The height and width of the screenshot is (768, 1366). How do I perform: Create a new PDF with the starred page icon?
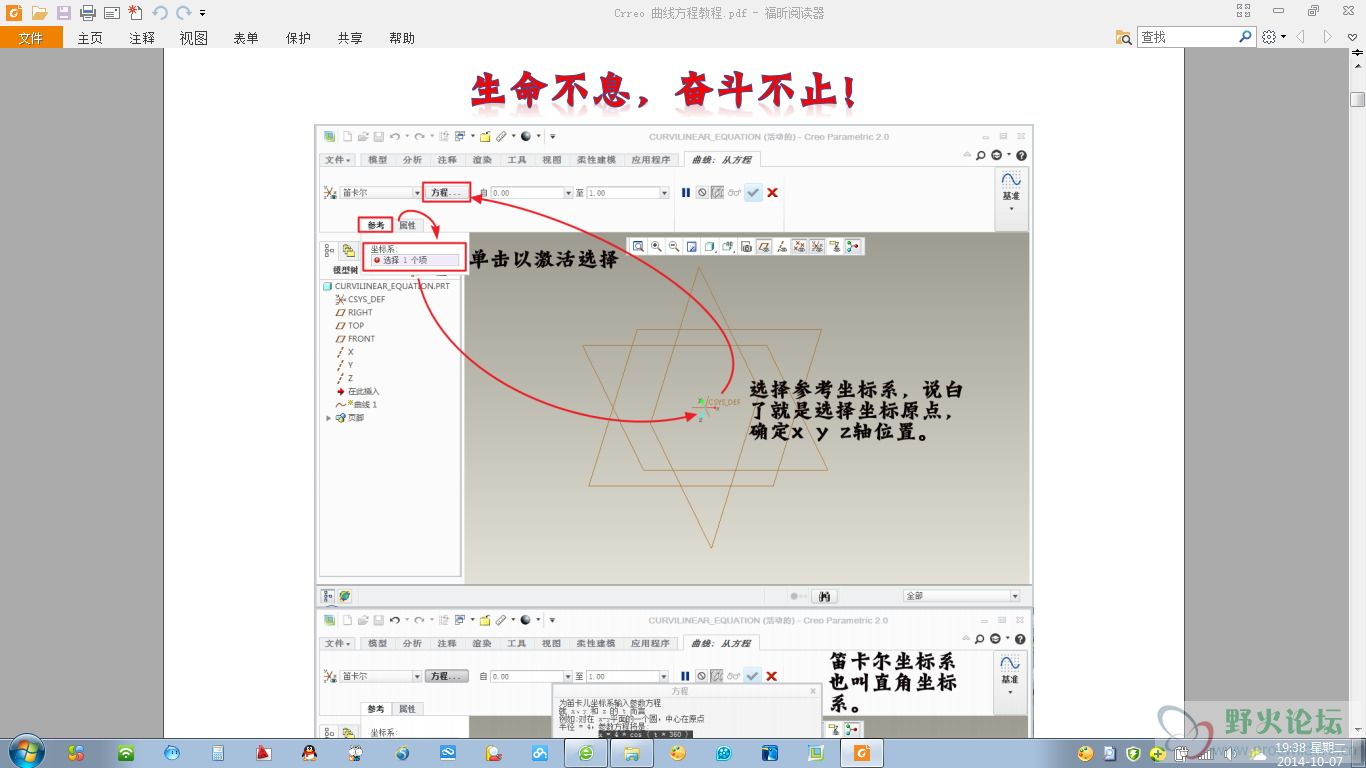135,13
